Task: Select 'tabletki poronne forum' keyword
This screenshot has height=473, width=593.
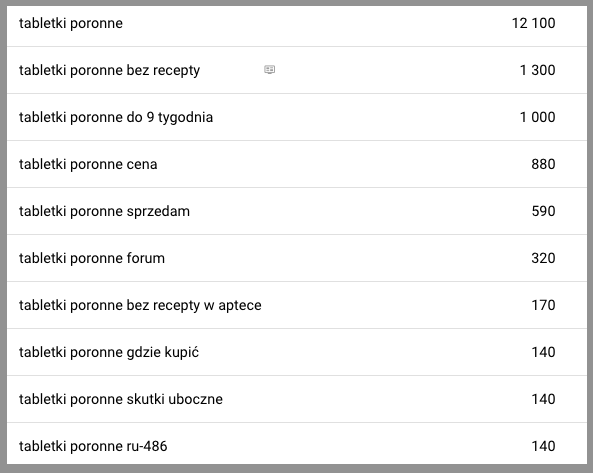Action: click(92, 258)
